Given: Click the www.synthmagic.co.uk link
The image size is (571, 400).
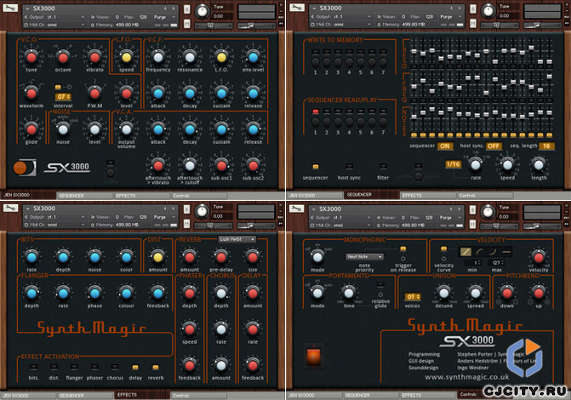Looking at the screenshot, I should click(466, 377).
